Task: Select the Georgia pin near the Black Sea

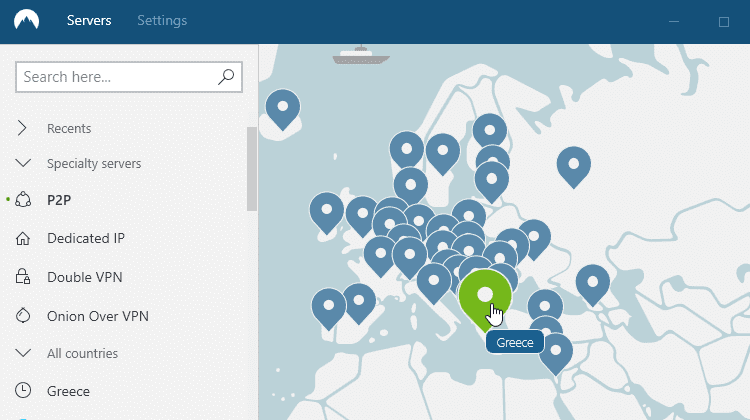Action: tap(593, 285)
